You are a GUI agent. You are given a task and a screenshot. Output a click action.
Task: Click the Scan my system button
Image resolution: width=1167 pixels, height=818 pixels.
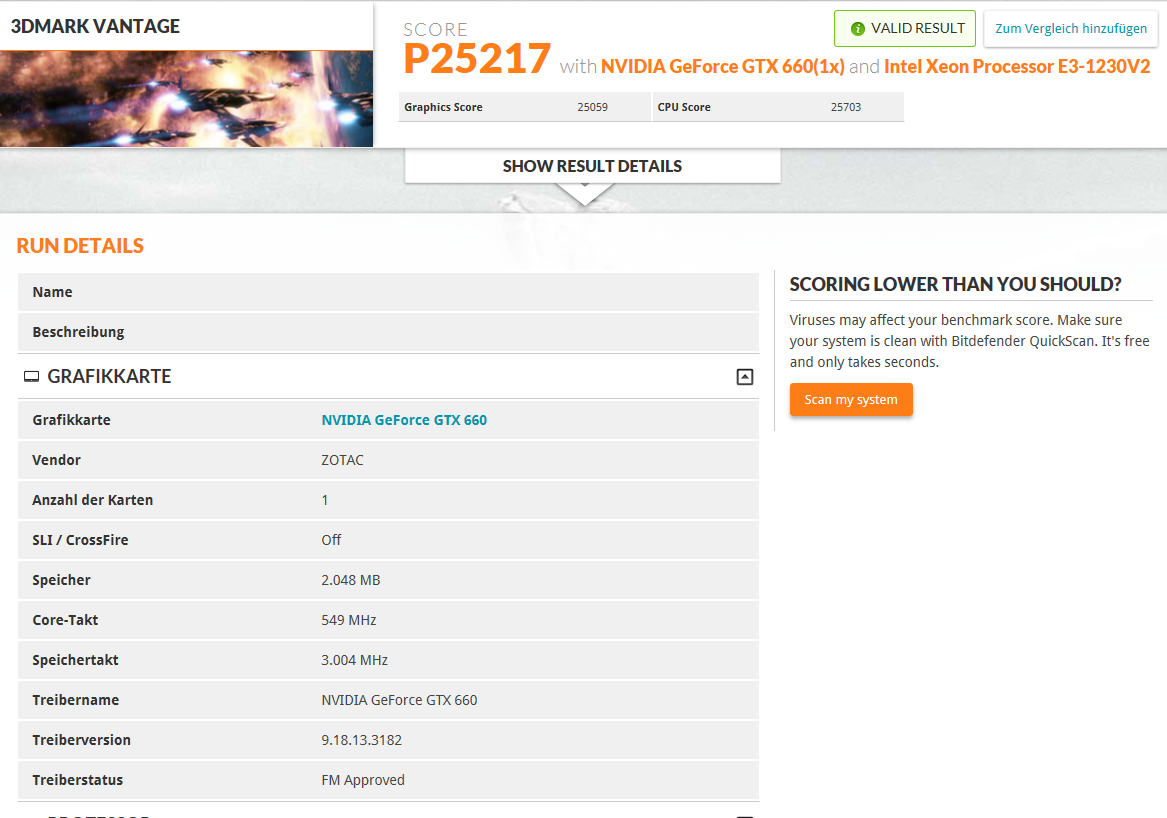[851, 400]
